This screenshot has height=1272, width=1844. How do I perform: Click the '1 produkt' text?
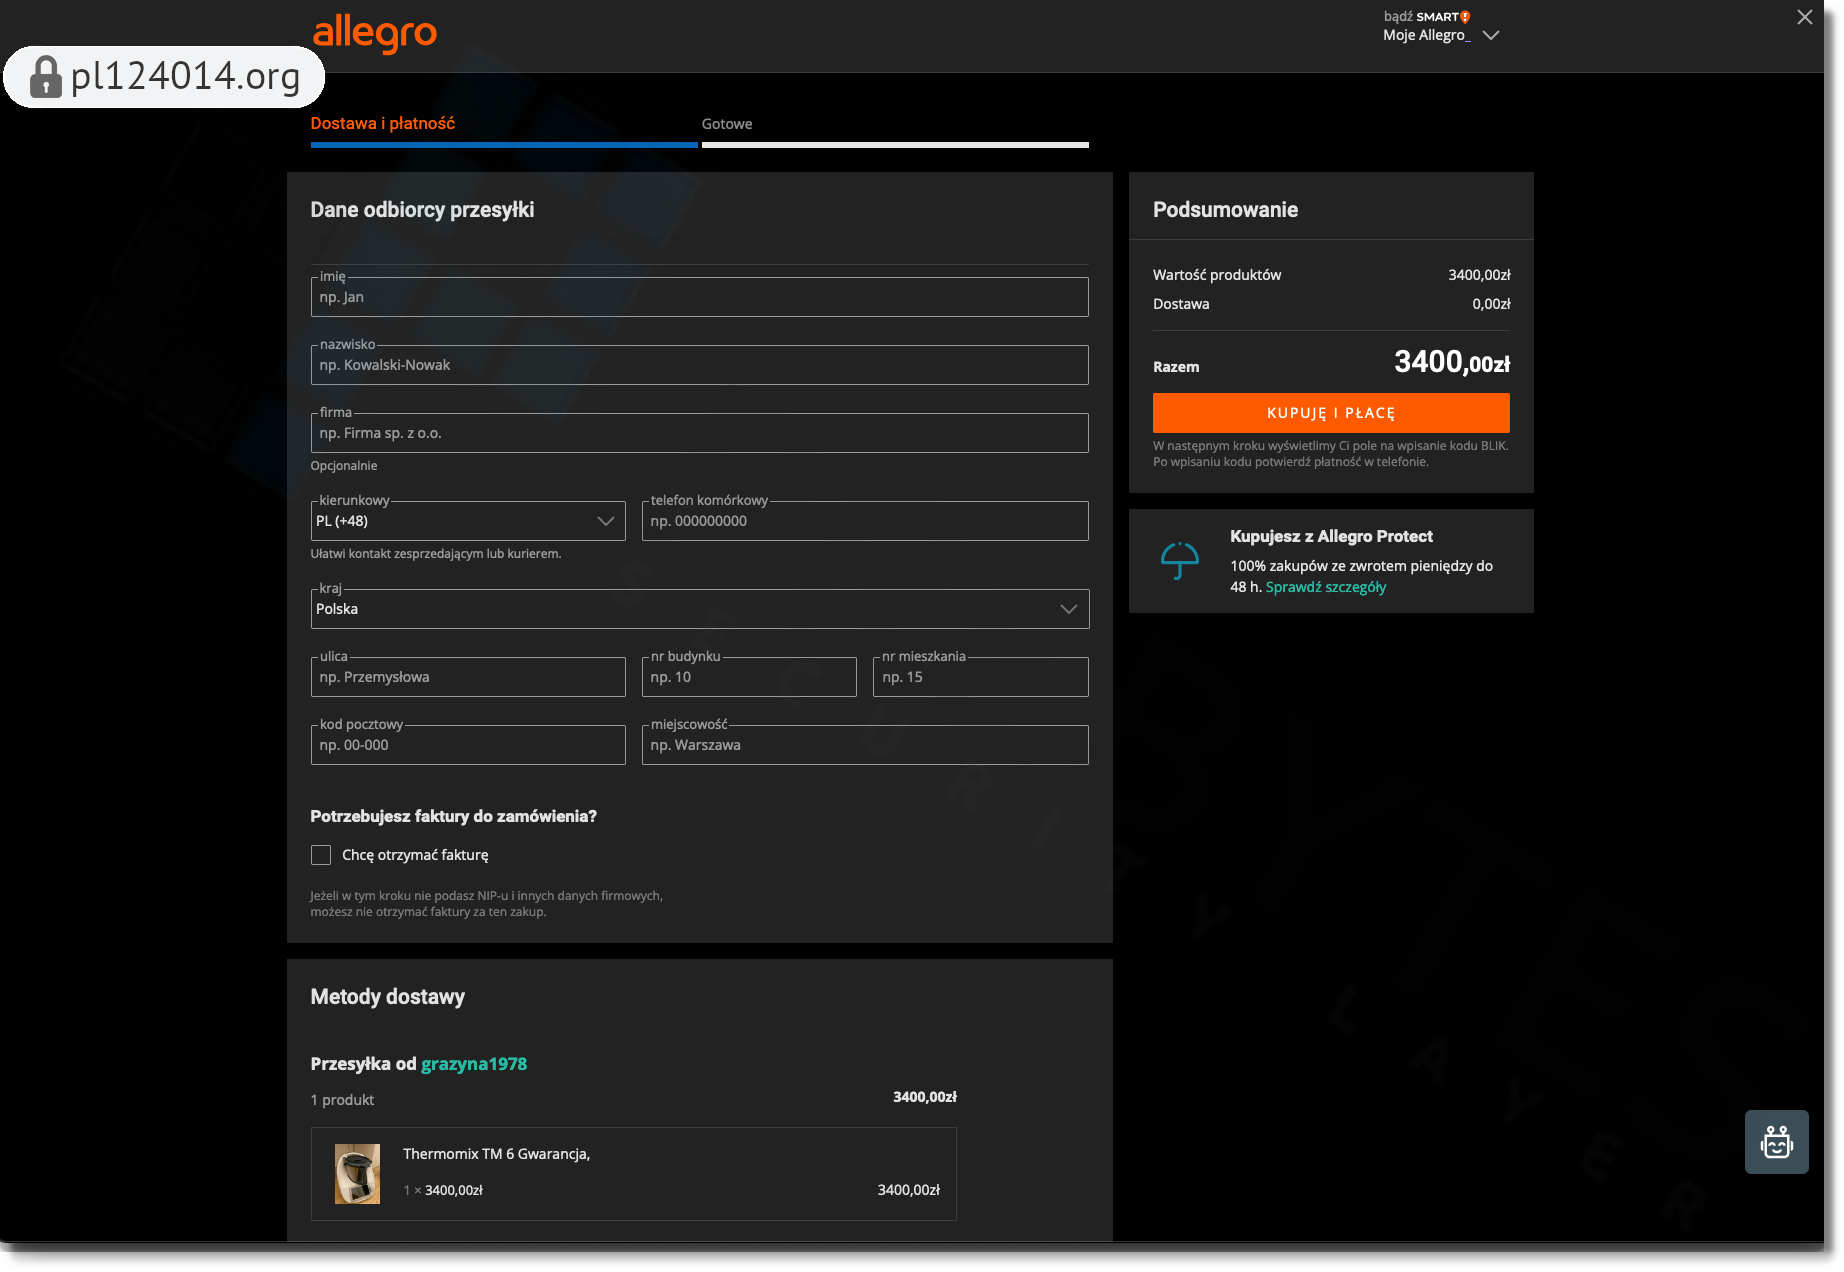click(x=342, y=1100)
